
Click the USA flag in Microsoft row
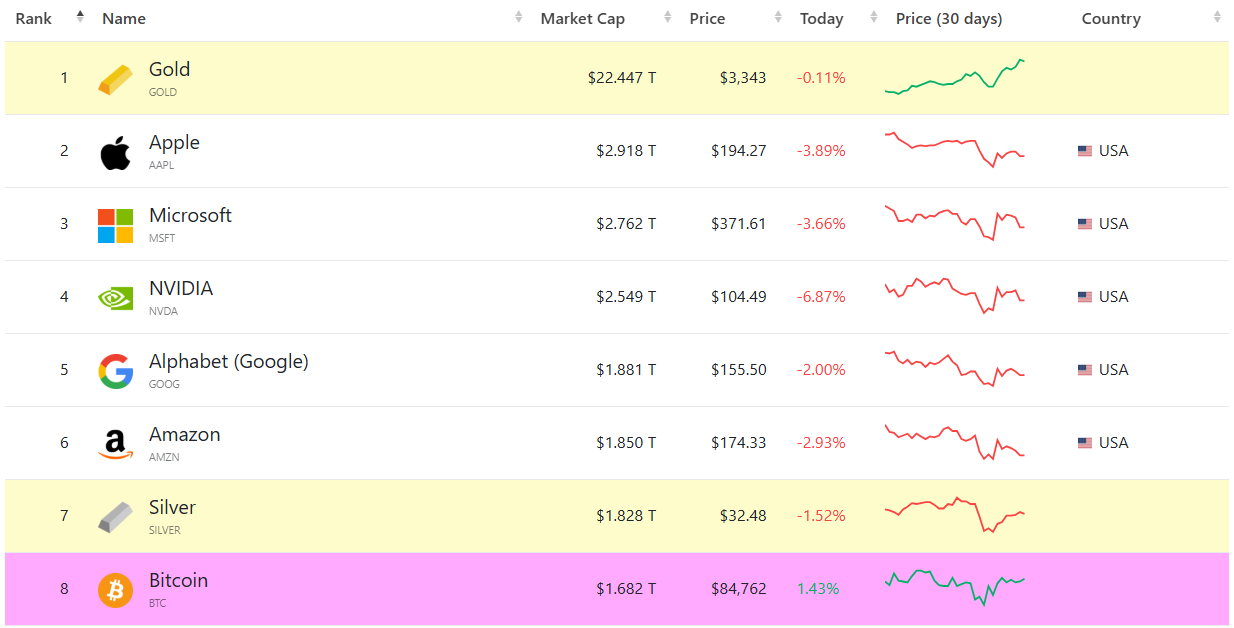(1084, 224)
